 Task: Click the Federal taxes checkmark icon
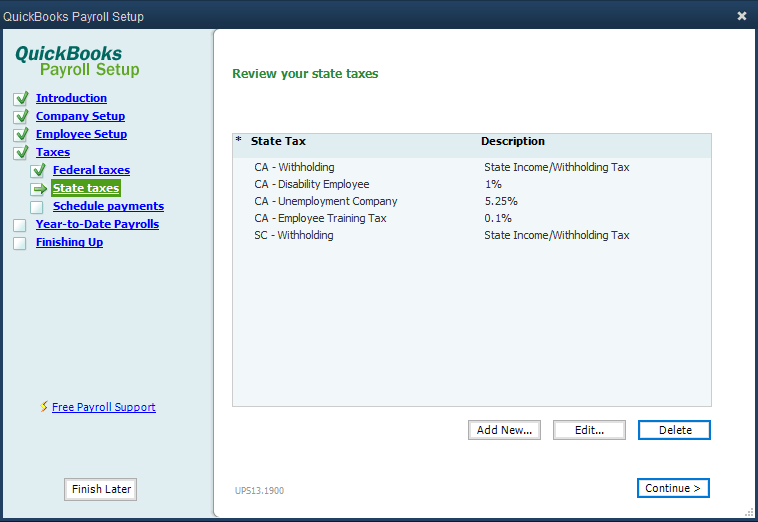coord(38,170)
